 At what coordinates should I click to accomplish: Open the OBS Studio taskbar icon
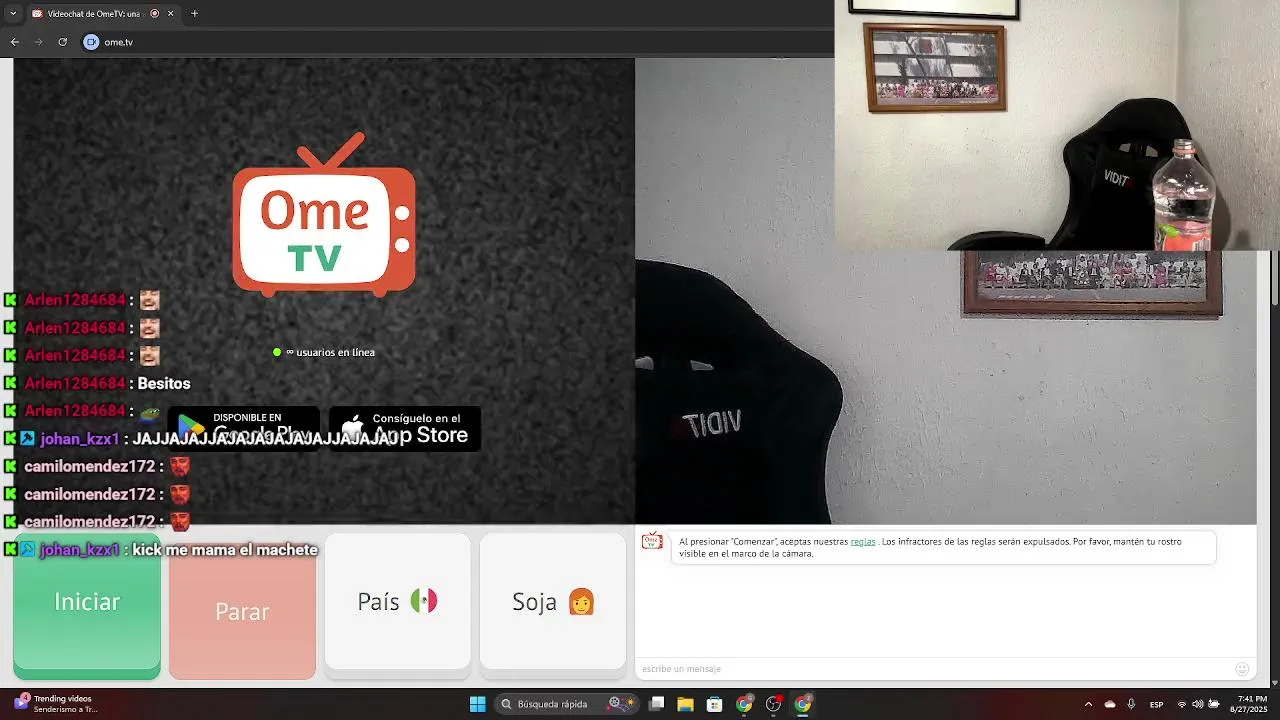tap(773, 704)
